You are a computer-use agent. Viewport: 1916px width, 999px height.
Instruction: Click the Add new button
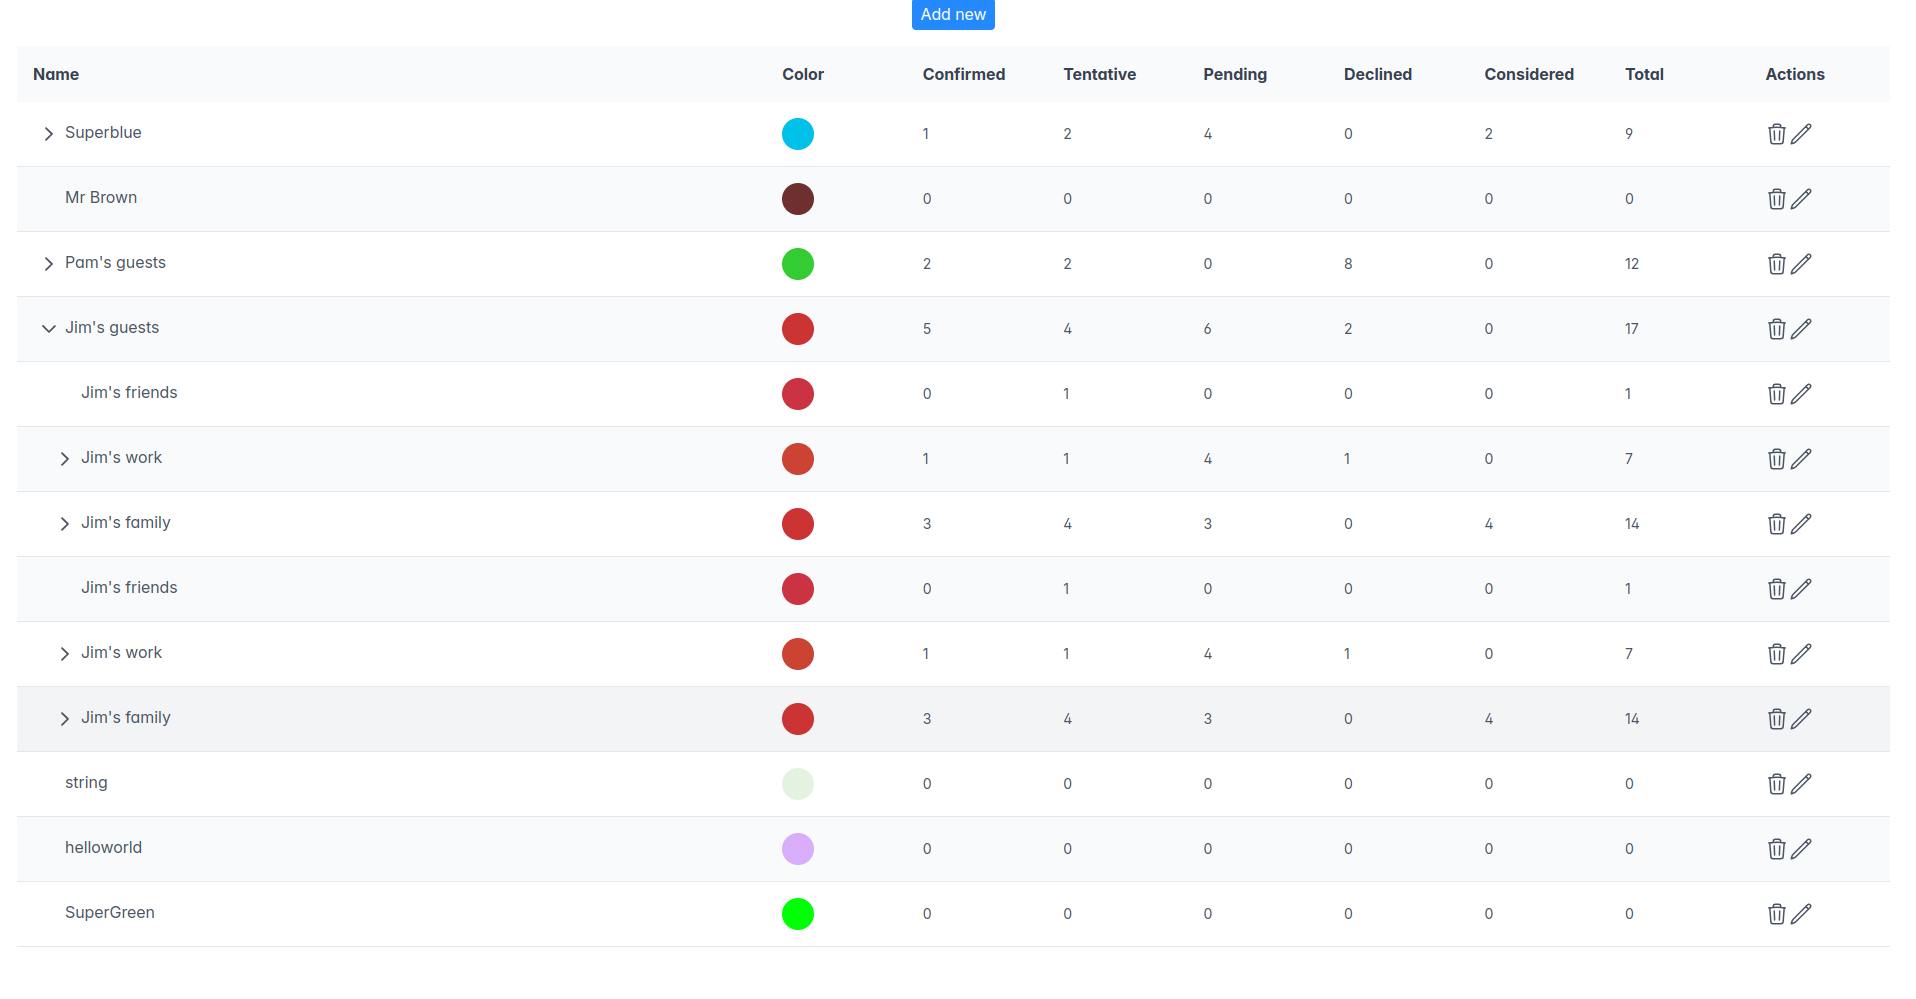tap(952, 15)
